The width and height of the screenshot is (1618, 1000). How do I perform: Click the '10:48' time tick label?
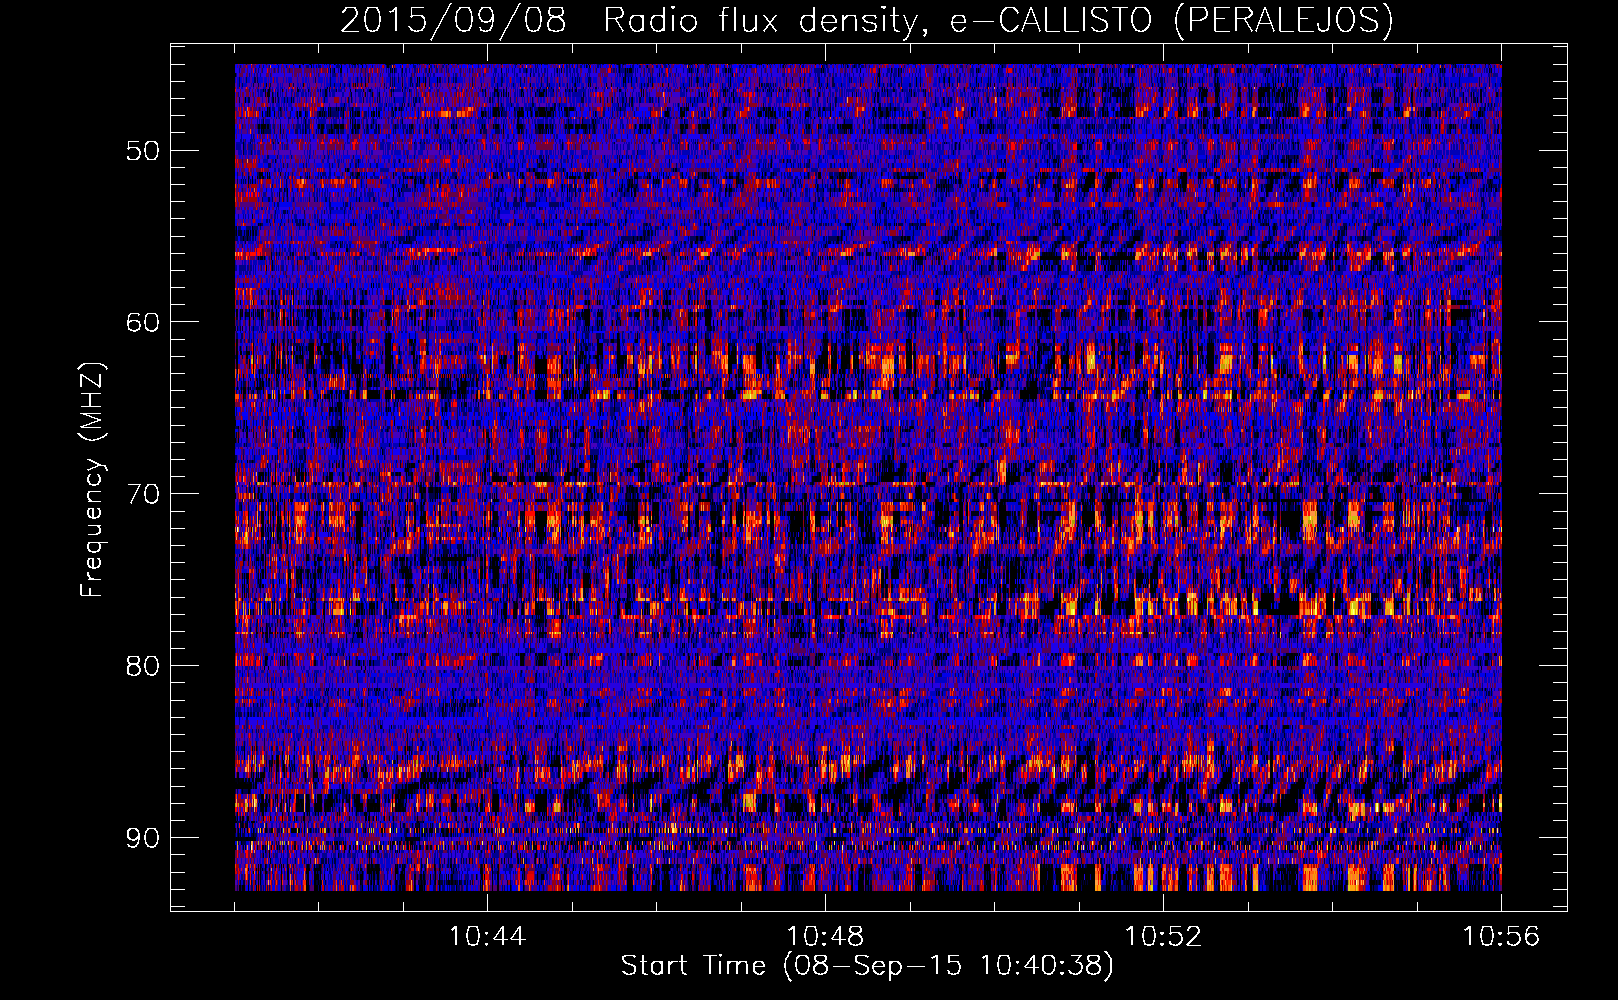coord(825,937)
